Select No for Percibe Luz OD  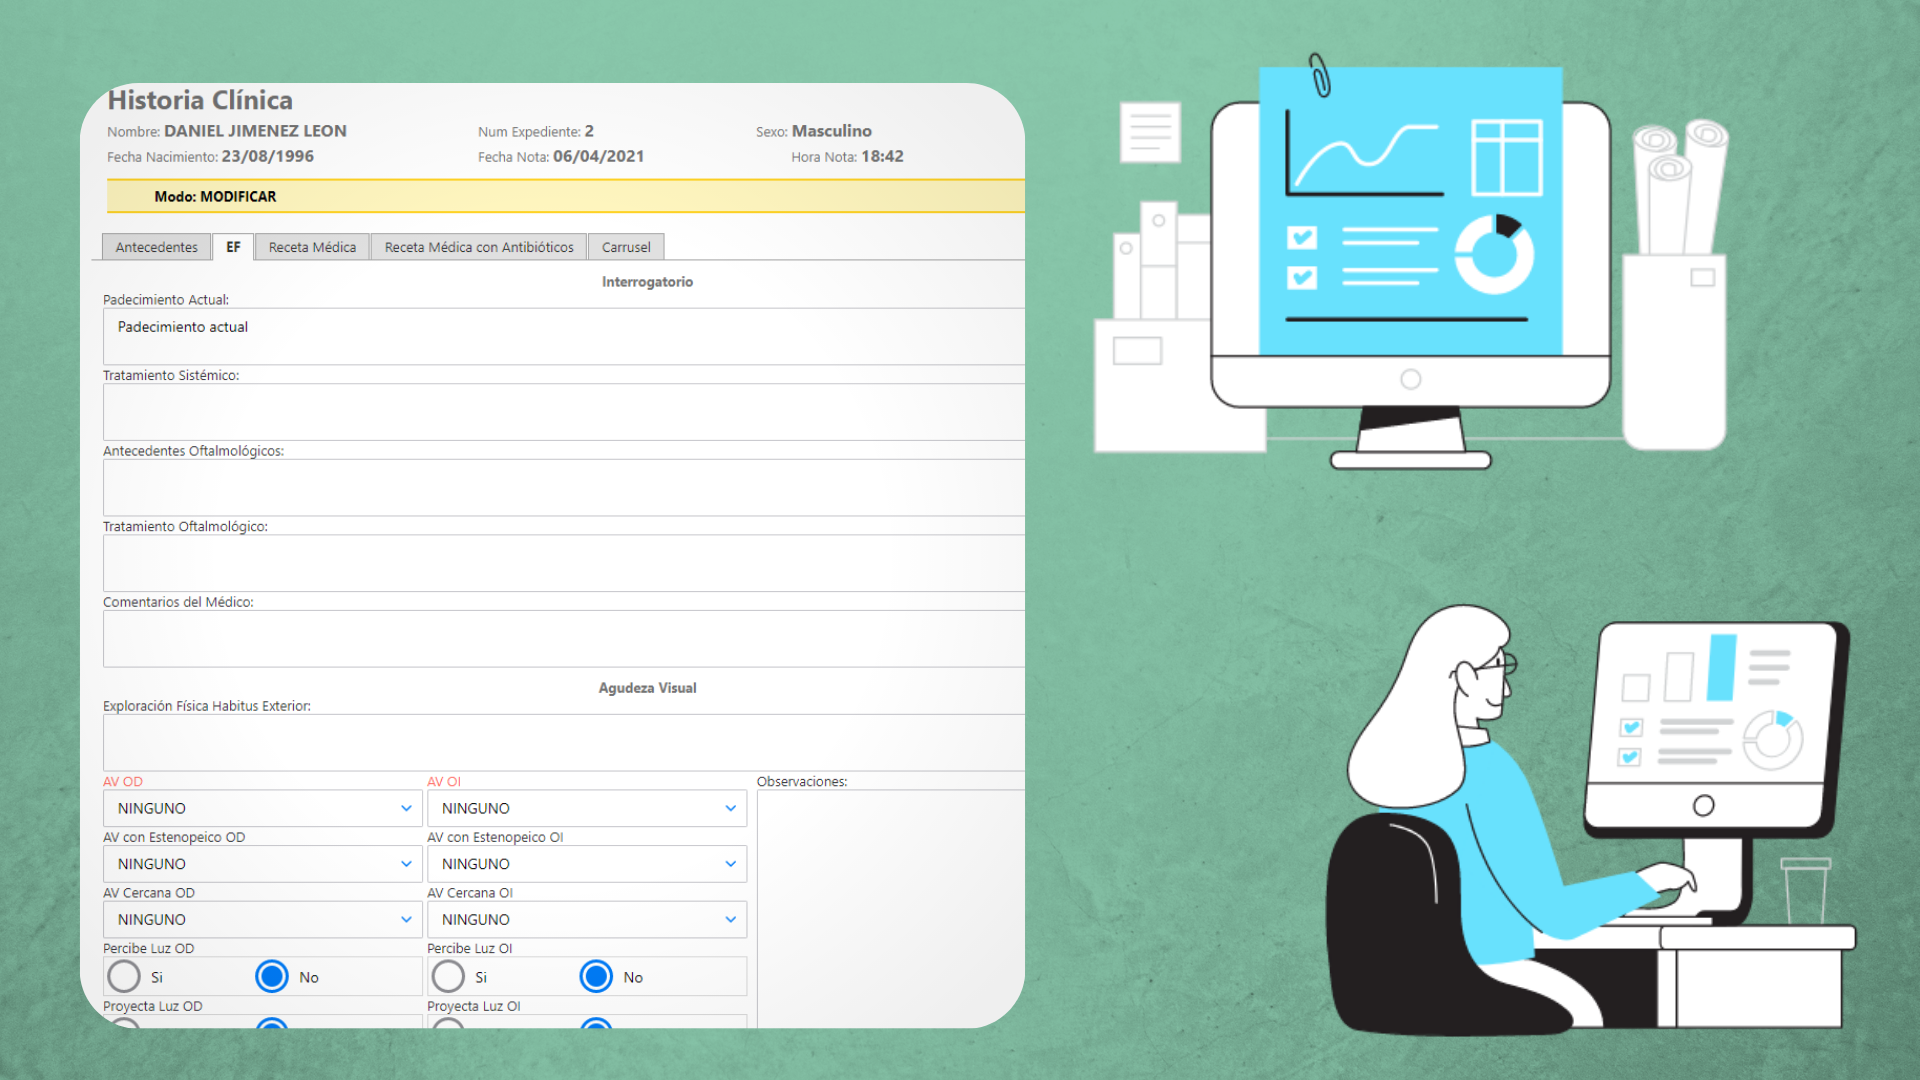[272, 976]
